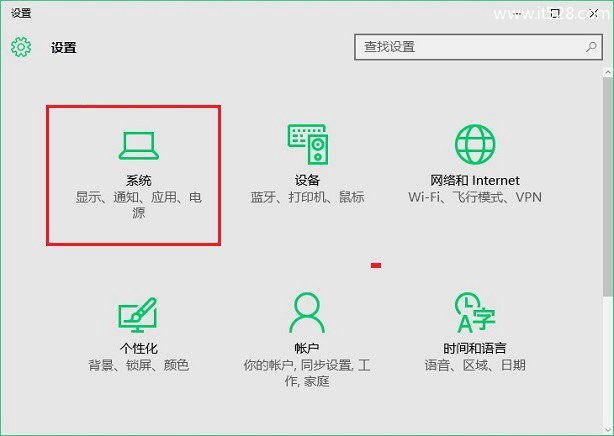Click the scrollbar up arrow
This screenshot has width=614, height=436.
click(608, 72)
